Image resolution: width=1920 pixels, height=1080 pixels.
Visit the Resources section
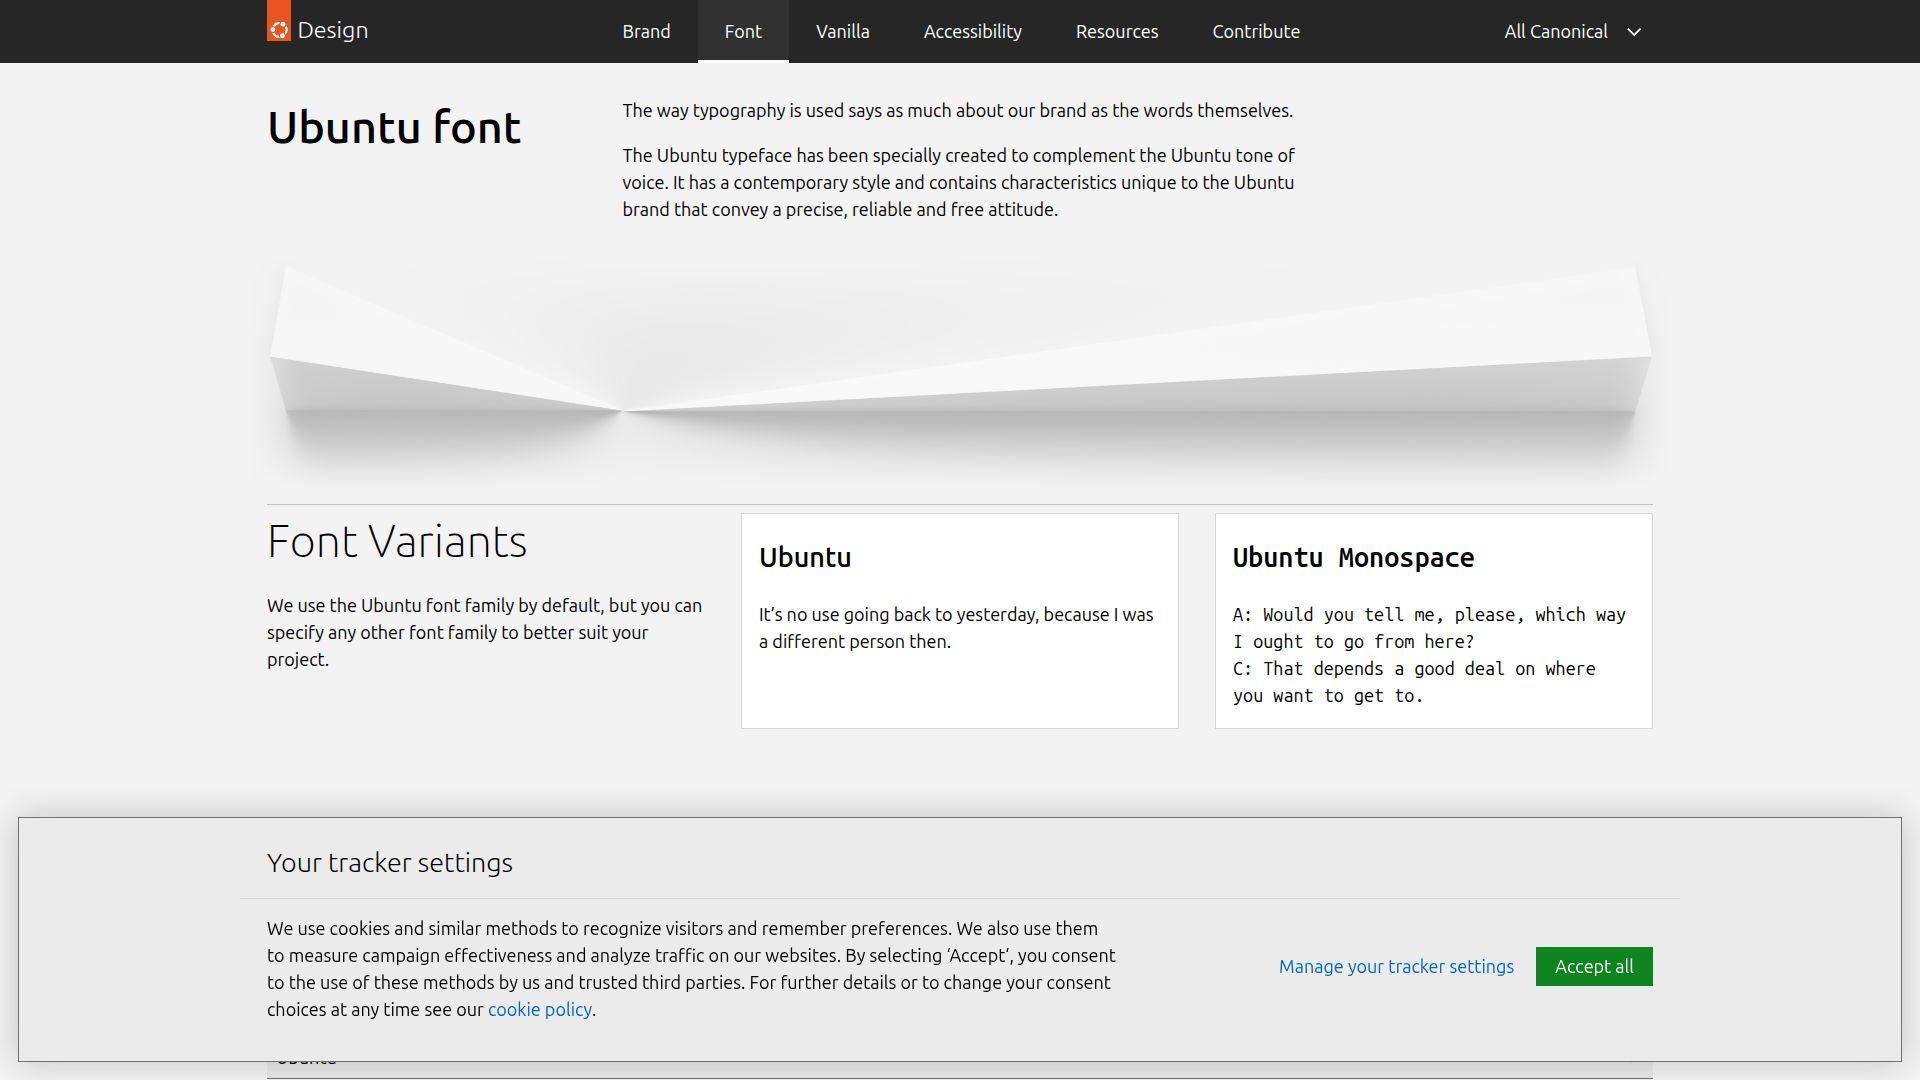[1116, 31]
